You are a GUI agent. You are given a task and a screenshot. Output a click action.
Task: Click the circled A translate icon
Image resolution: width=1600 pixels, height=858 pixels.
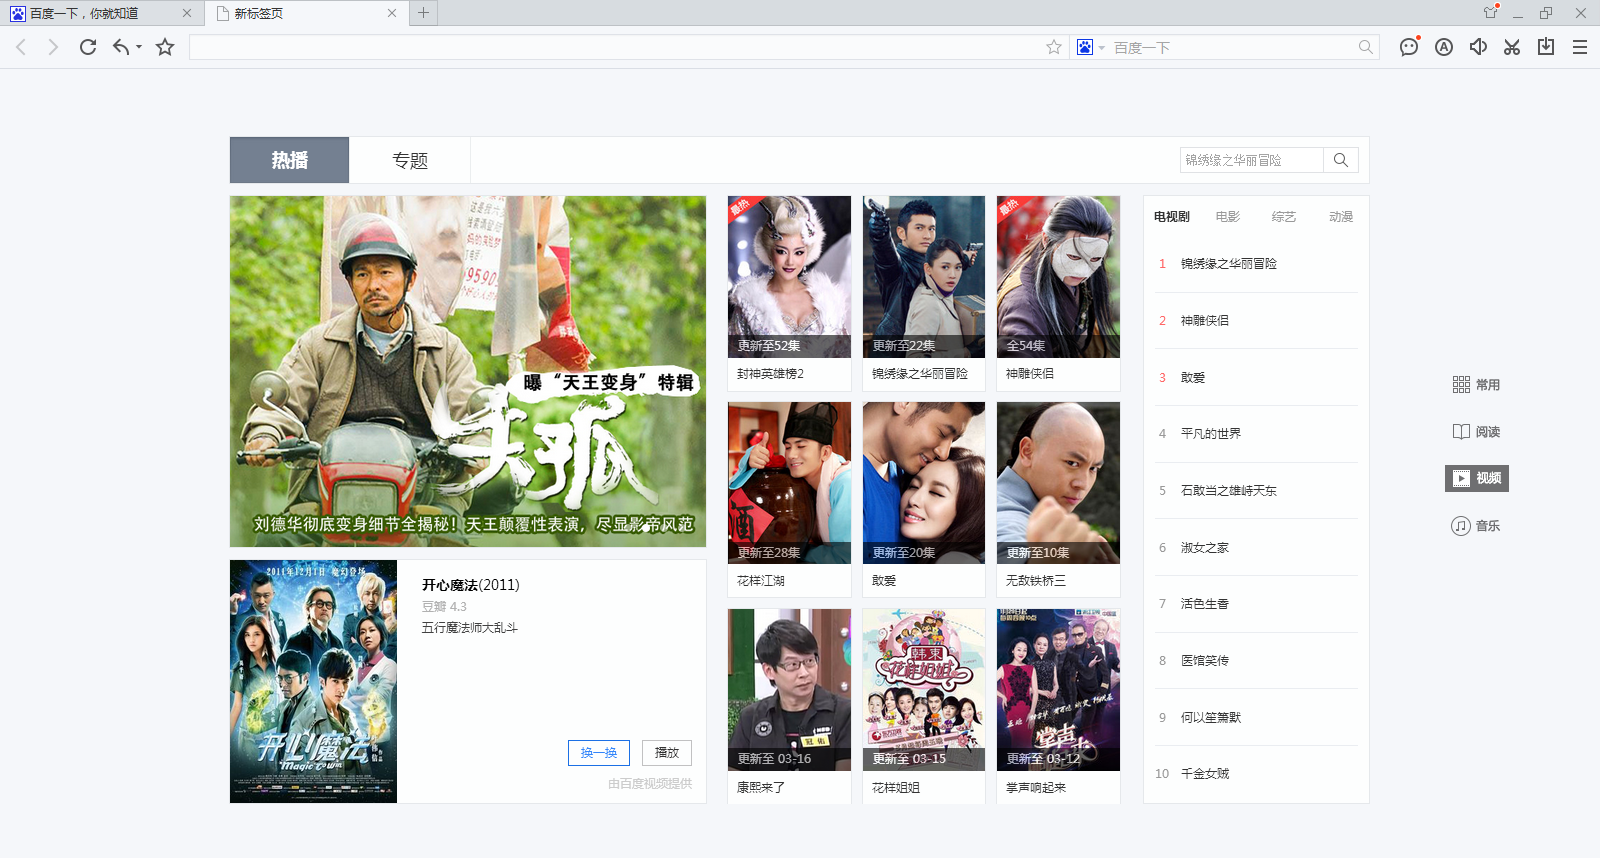(x=1444, y=47)
